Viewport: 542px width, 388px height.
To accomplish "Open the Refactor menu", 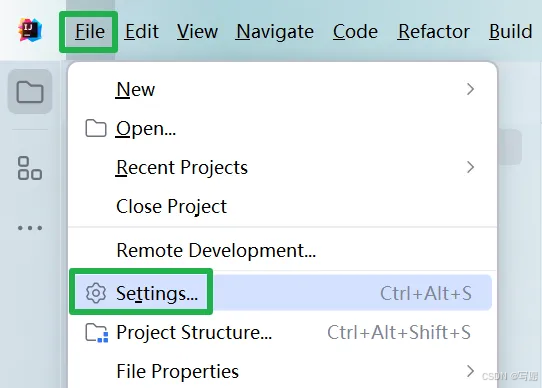I will pos(434,32).
